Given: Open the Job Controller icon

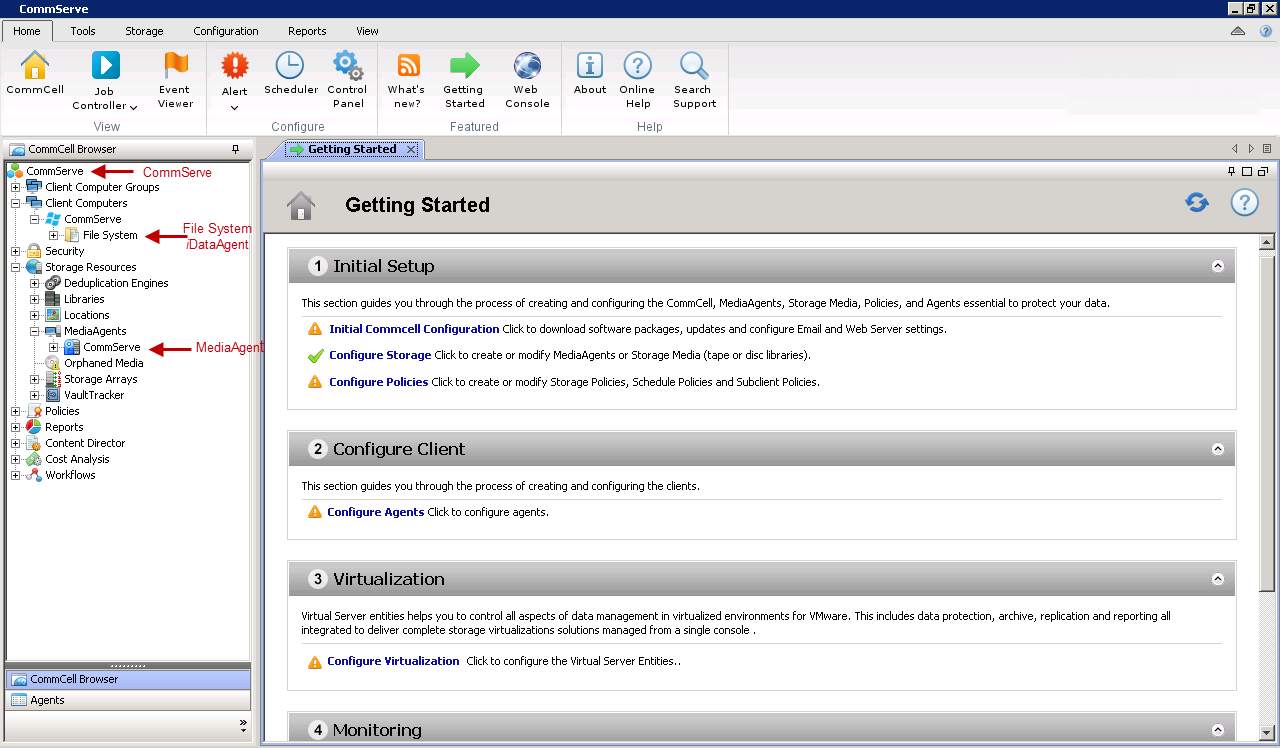Looking at the screenshot, I should click(105, 66).
